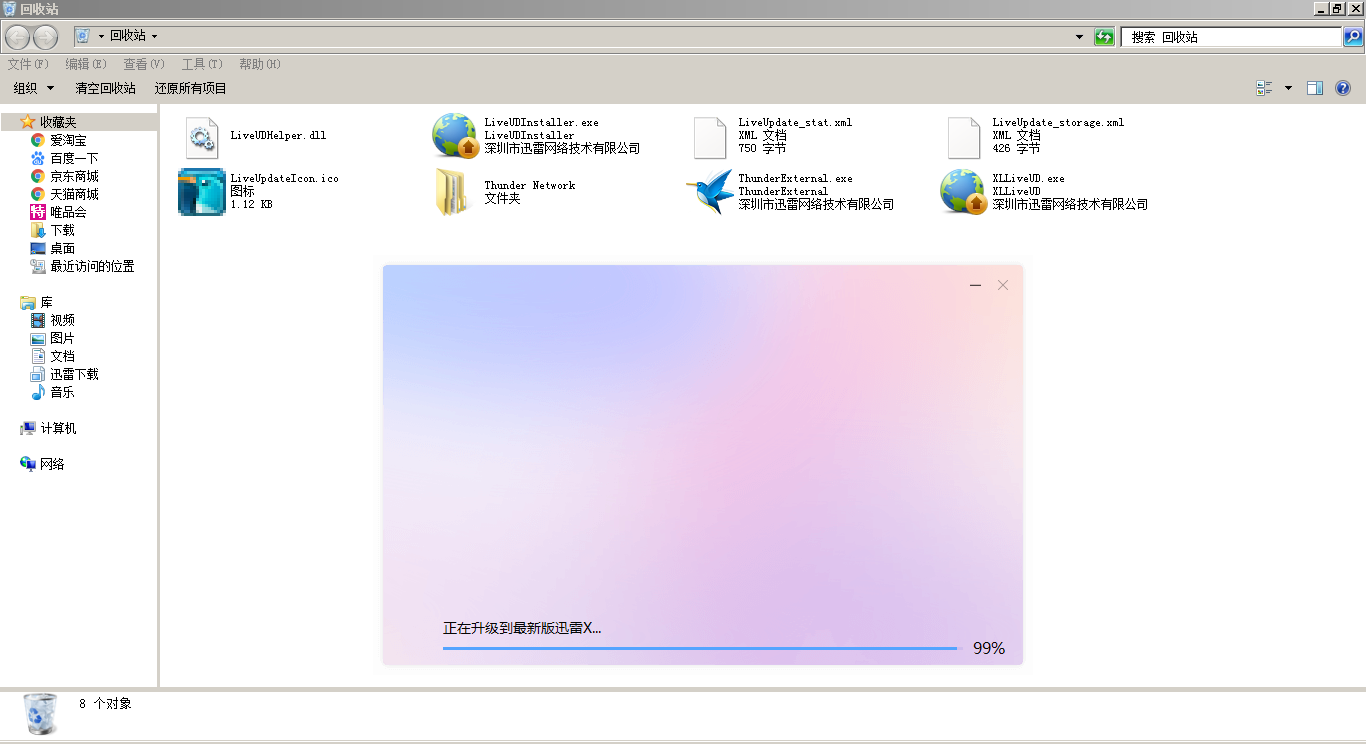Click the 8 个对象 status text
Screen dimensions: 1366x744
105,704
